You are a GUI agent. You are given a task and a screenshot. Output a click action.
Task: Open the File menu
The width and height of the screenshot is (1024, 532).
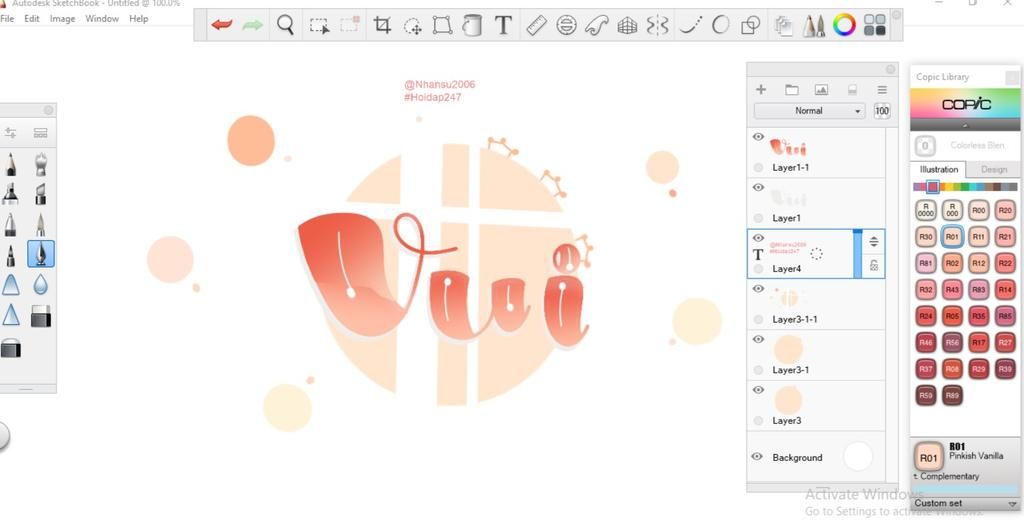[7, 19]
